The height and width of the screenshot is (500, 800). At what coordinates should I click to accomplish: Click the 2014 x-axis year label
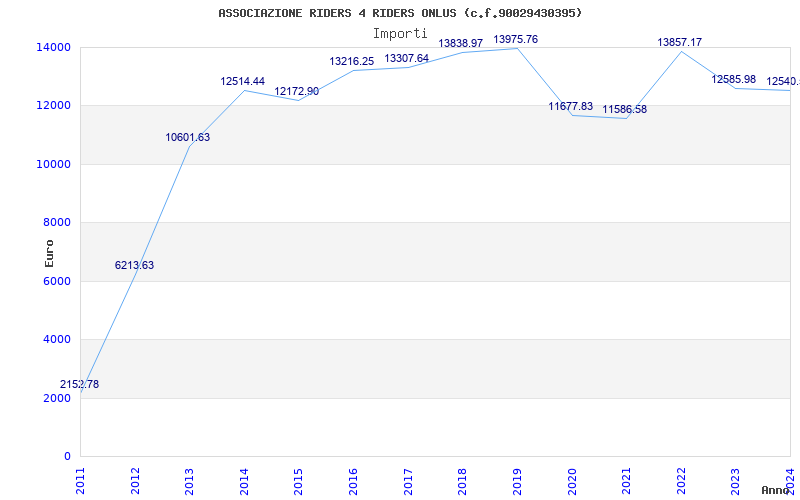click(x=244, y=481)
